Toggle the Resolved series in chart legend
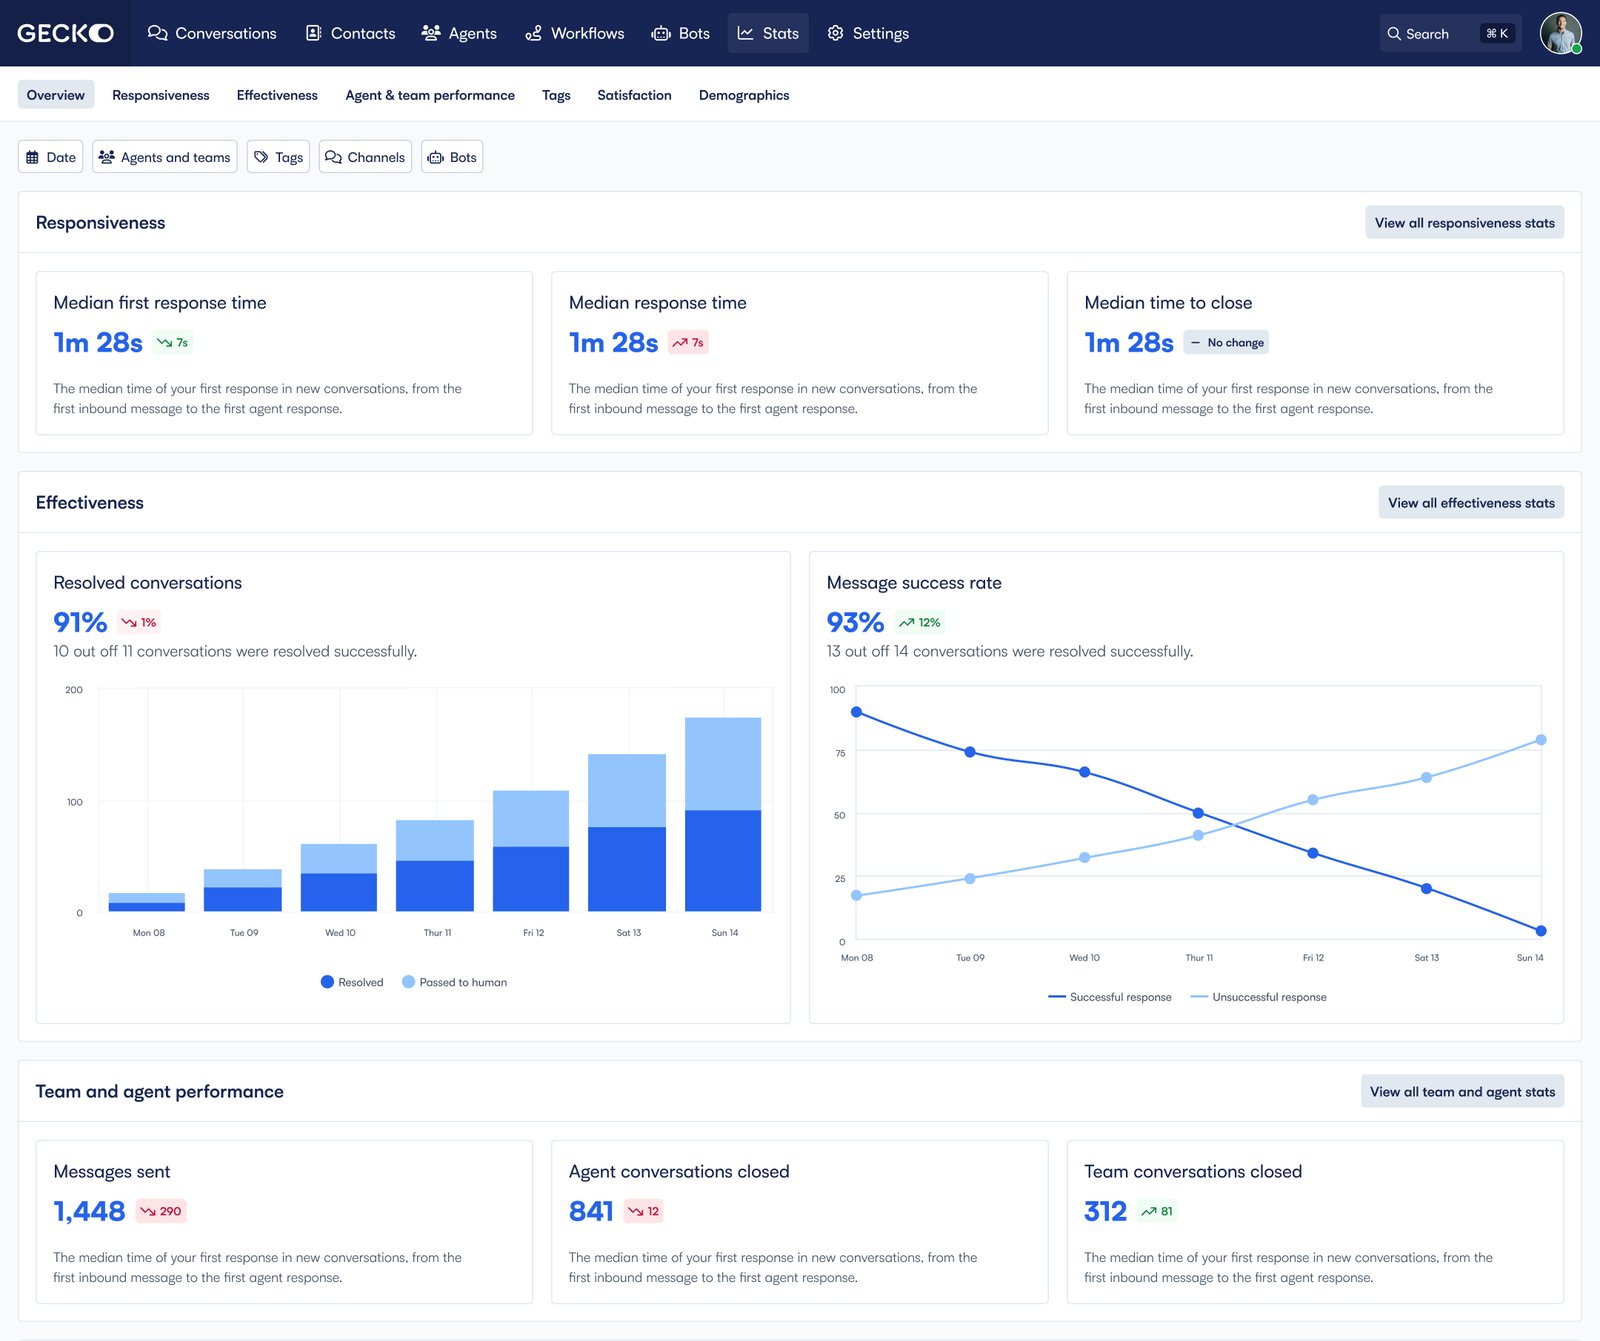The height and width of the screenshot is (1341, 1600). (352, 982)
